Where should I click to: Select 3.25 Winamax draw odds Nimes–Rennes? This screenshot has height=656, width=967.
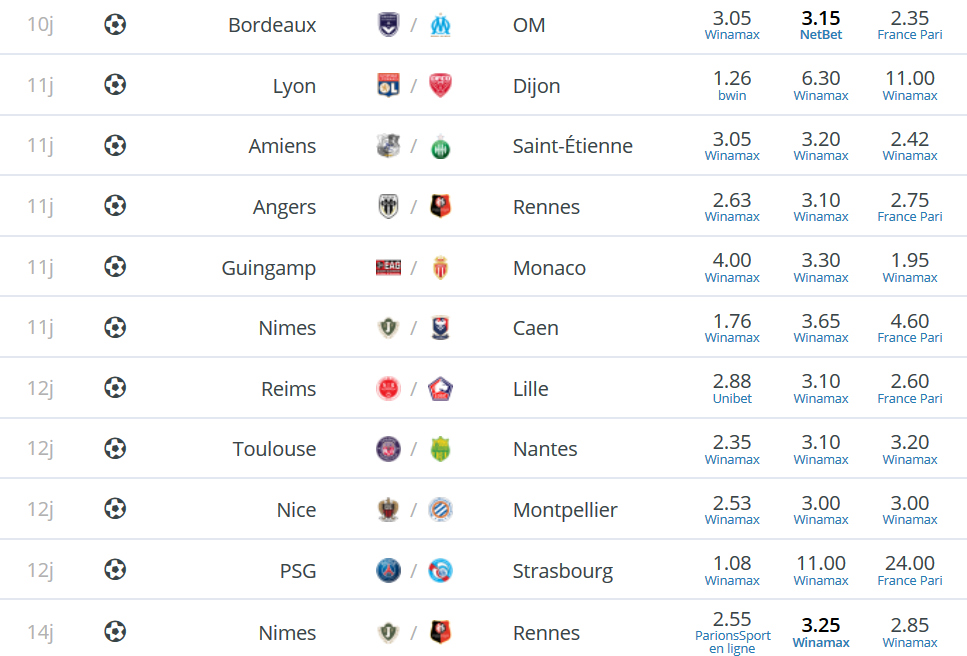click(x=821, y=633)
